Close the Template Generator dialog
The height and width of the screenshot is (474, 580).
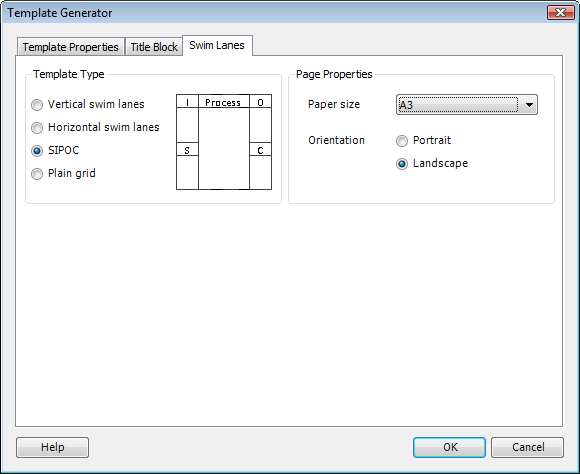click(x=561, y=12)
